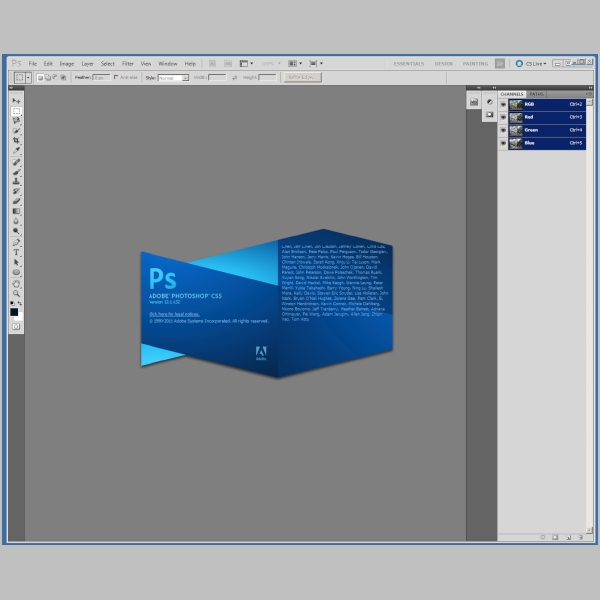The height and width of the screenshot is (600, 600).
Task: Select the Dodge tool
Action: [x=16, y=231]
